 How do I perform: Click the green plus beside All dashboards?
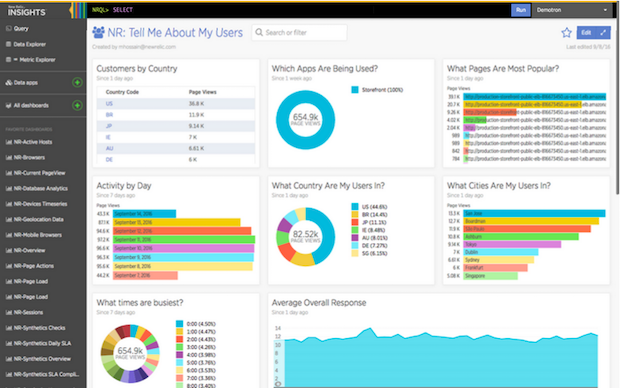[x=77, y=105]
